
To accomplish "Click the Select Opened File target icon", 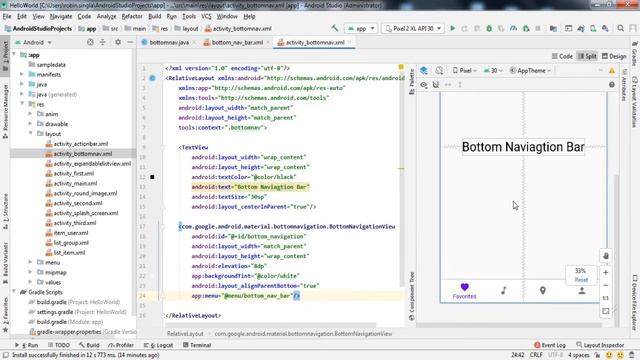I will tap(90, 42).
